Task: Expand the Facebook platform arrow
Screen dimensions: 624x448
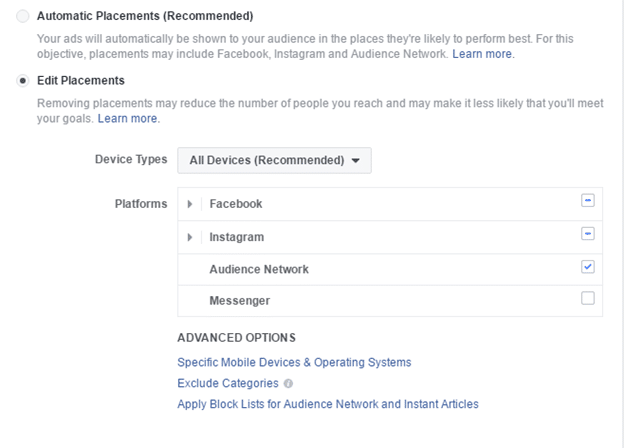Action: (x=190, y=204)
